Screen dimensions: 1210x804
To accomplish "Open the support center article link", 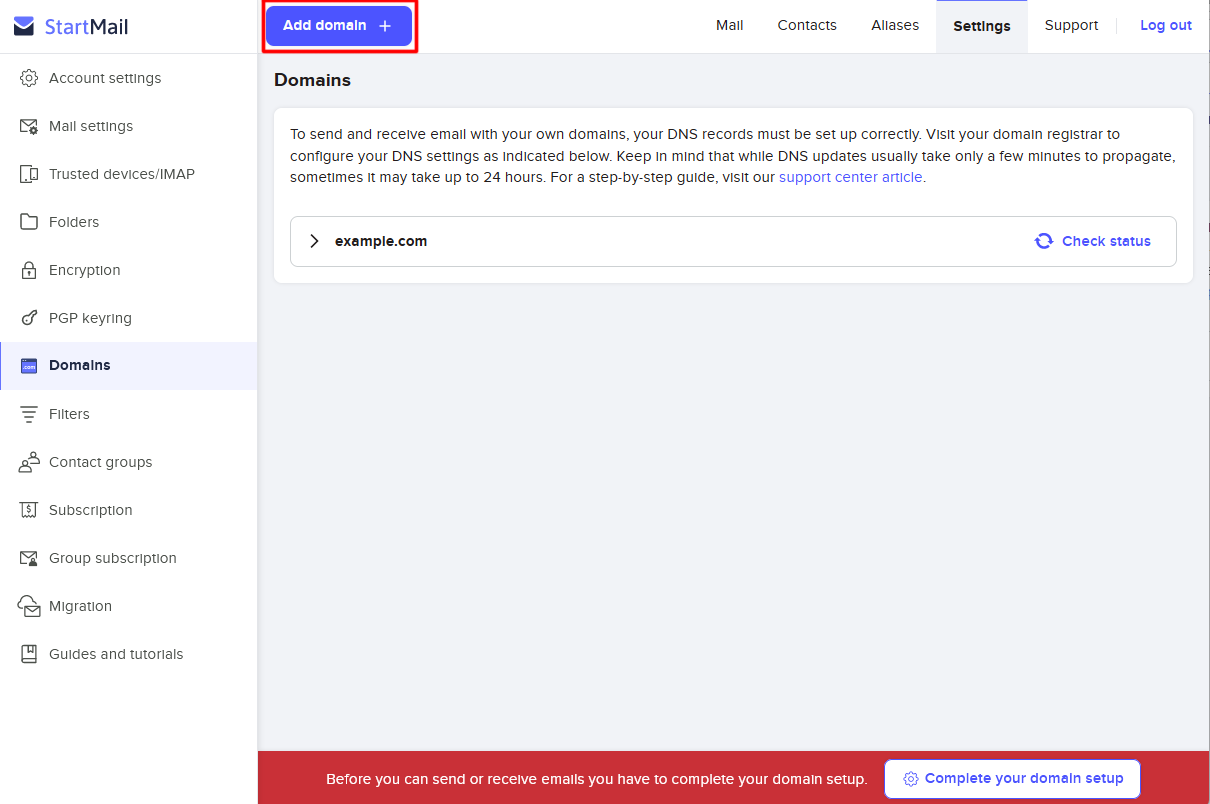I will (x=850, y=177).
